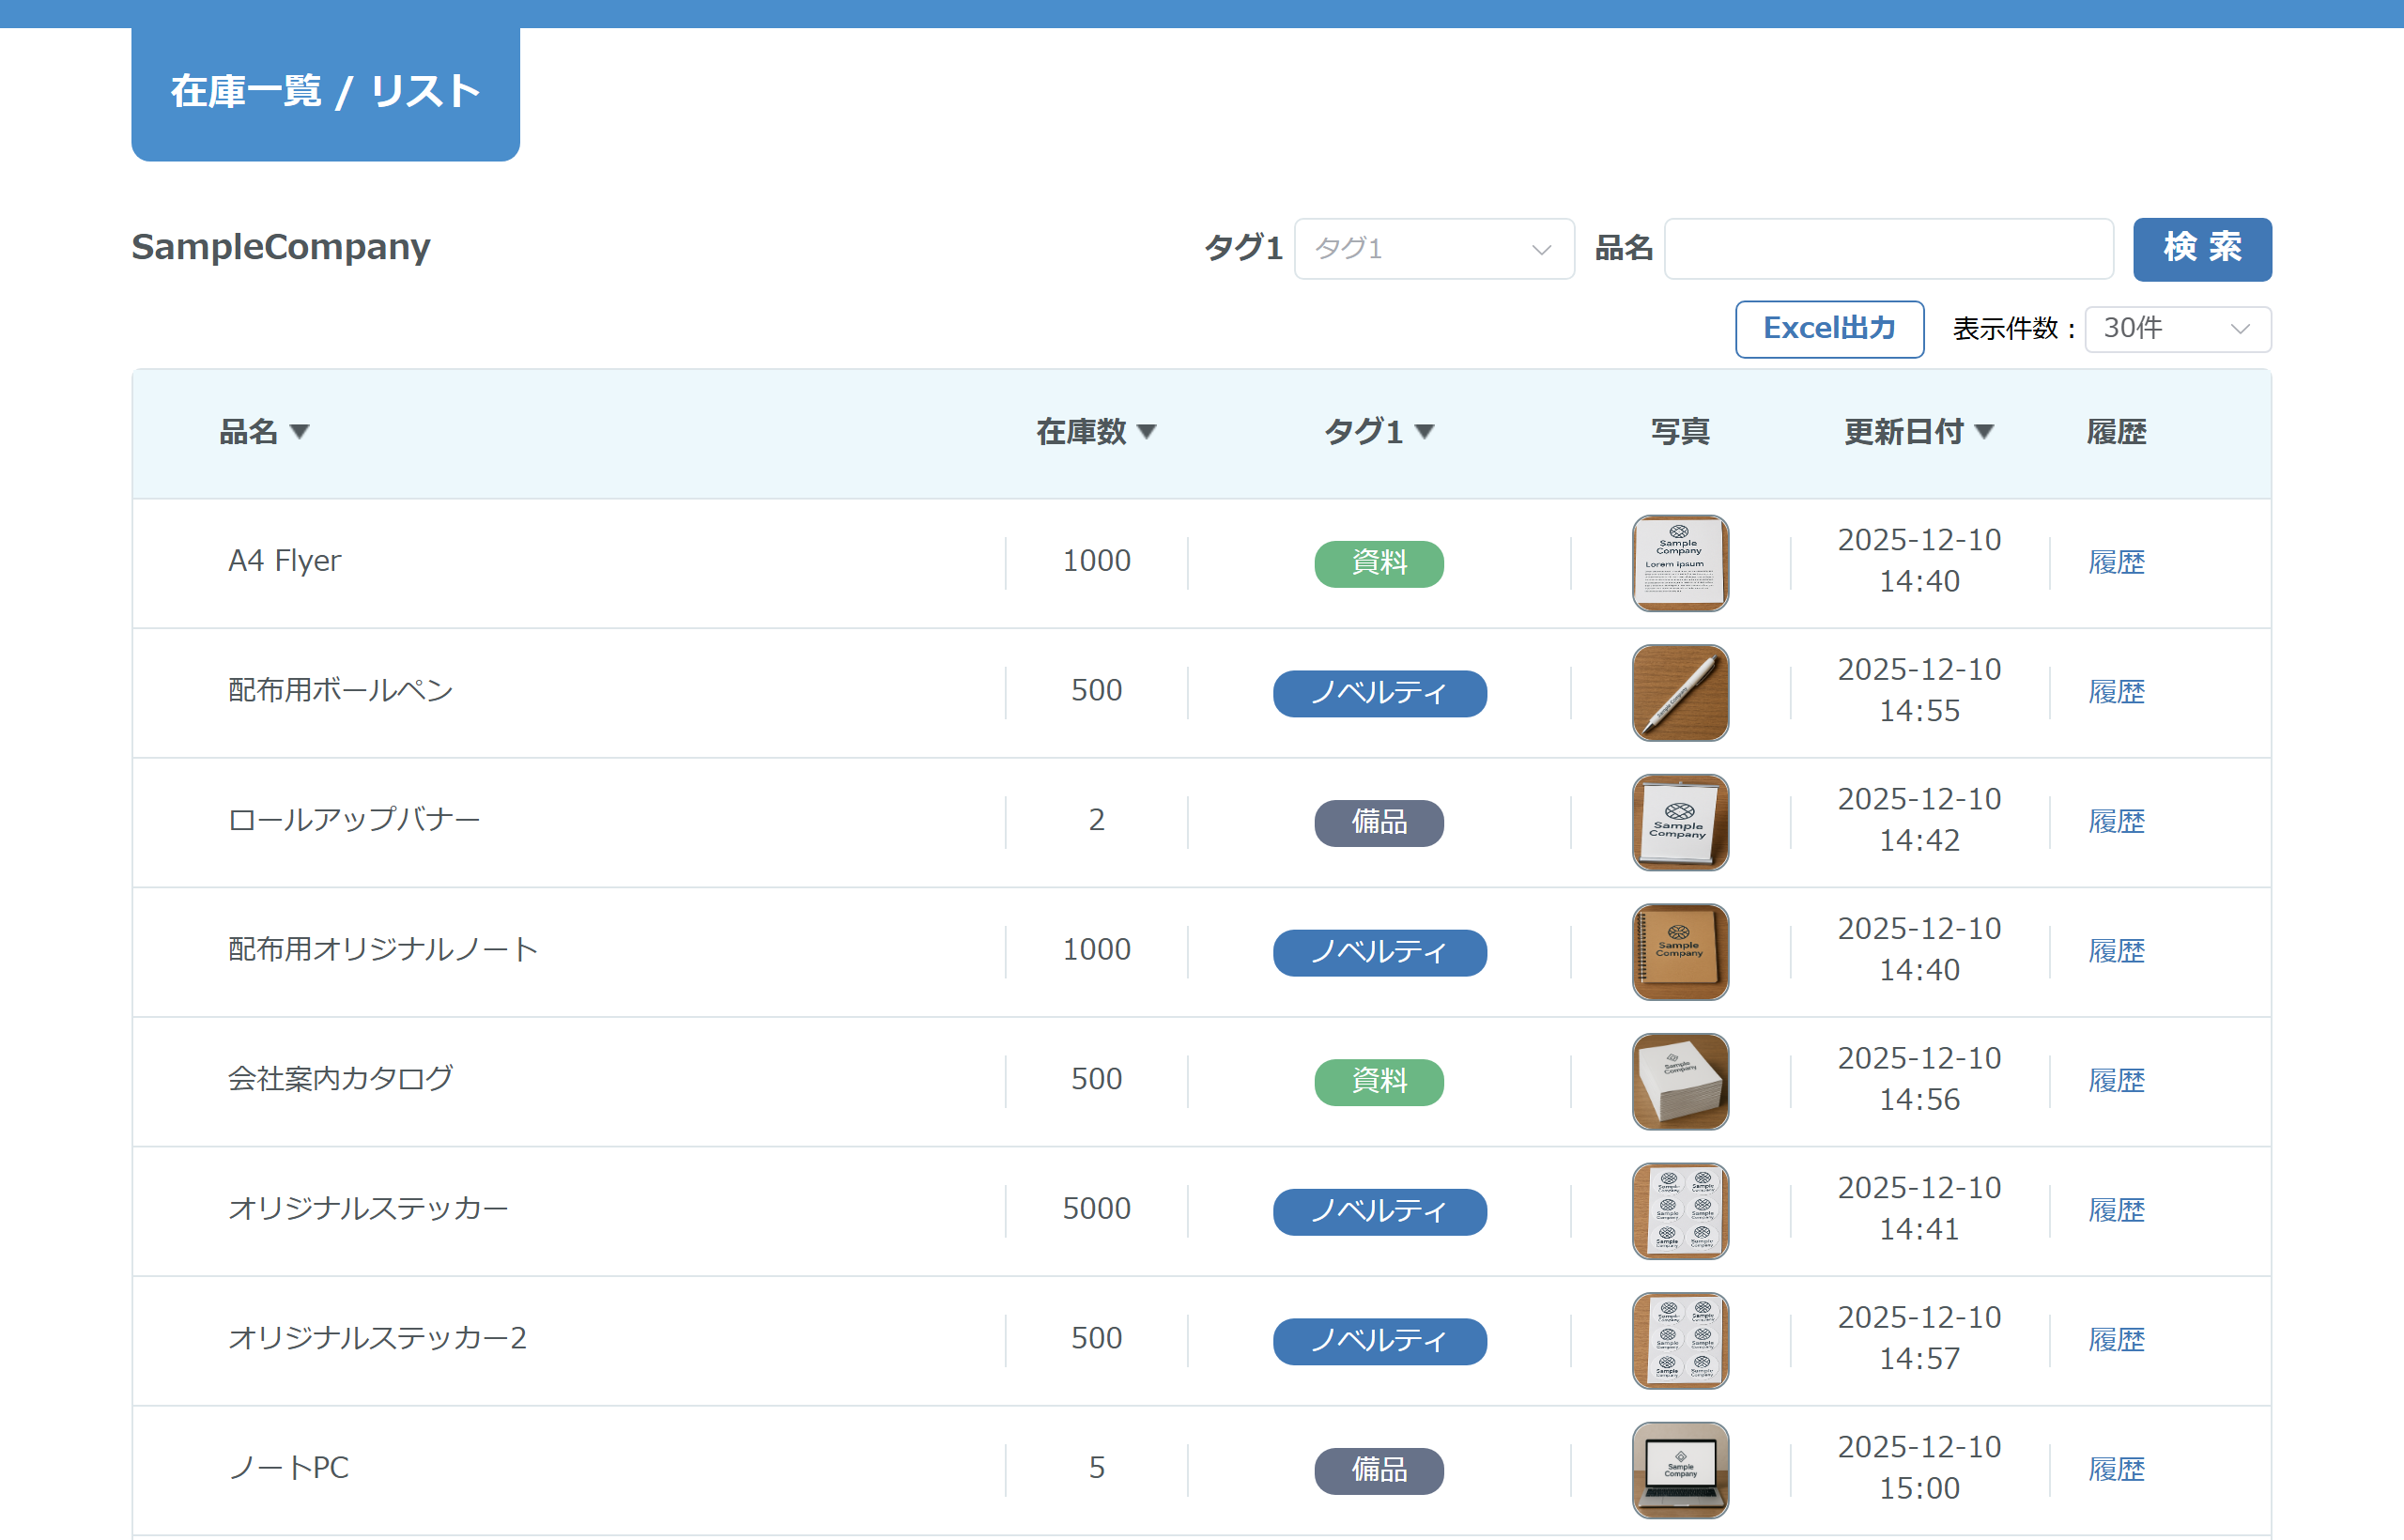This screenshot has height=1540, width=2404.
Task: Select the ノートPC item name
Action: point(289,1468)
